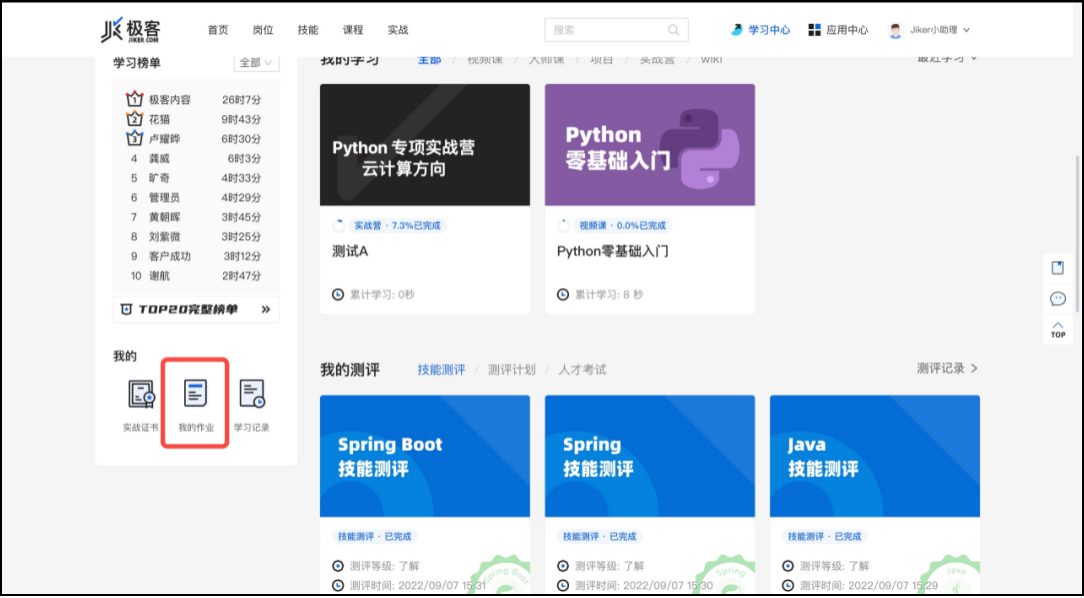Select 龚威 in the ranking list
The width and height of the screenshot is (1084, 598).
(159, 158)
